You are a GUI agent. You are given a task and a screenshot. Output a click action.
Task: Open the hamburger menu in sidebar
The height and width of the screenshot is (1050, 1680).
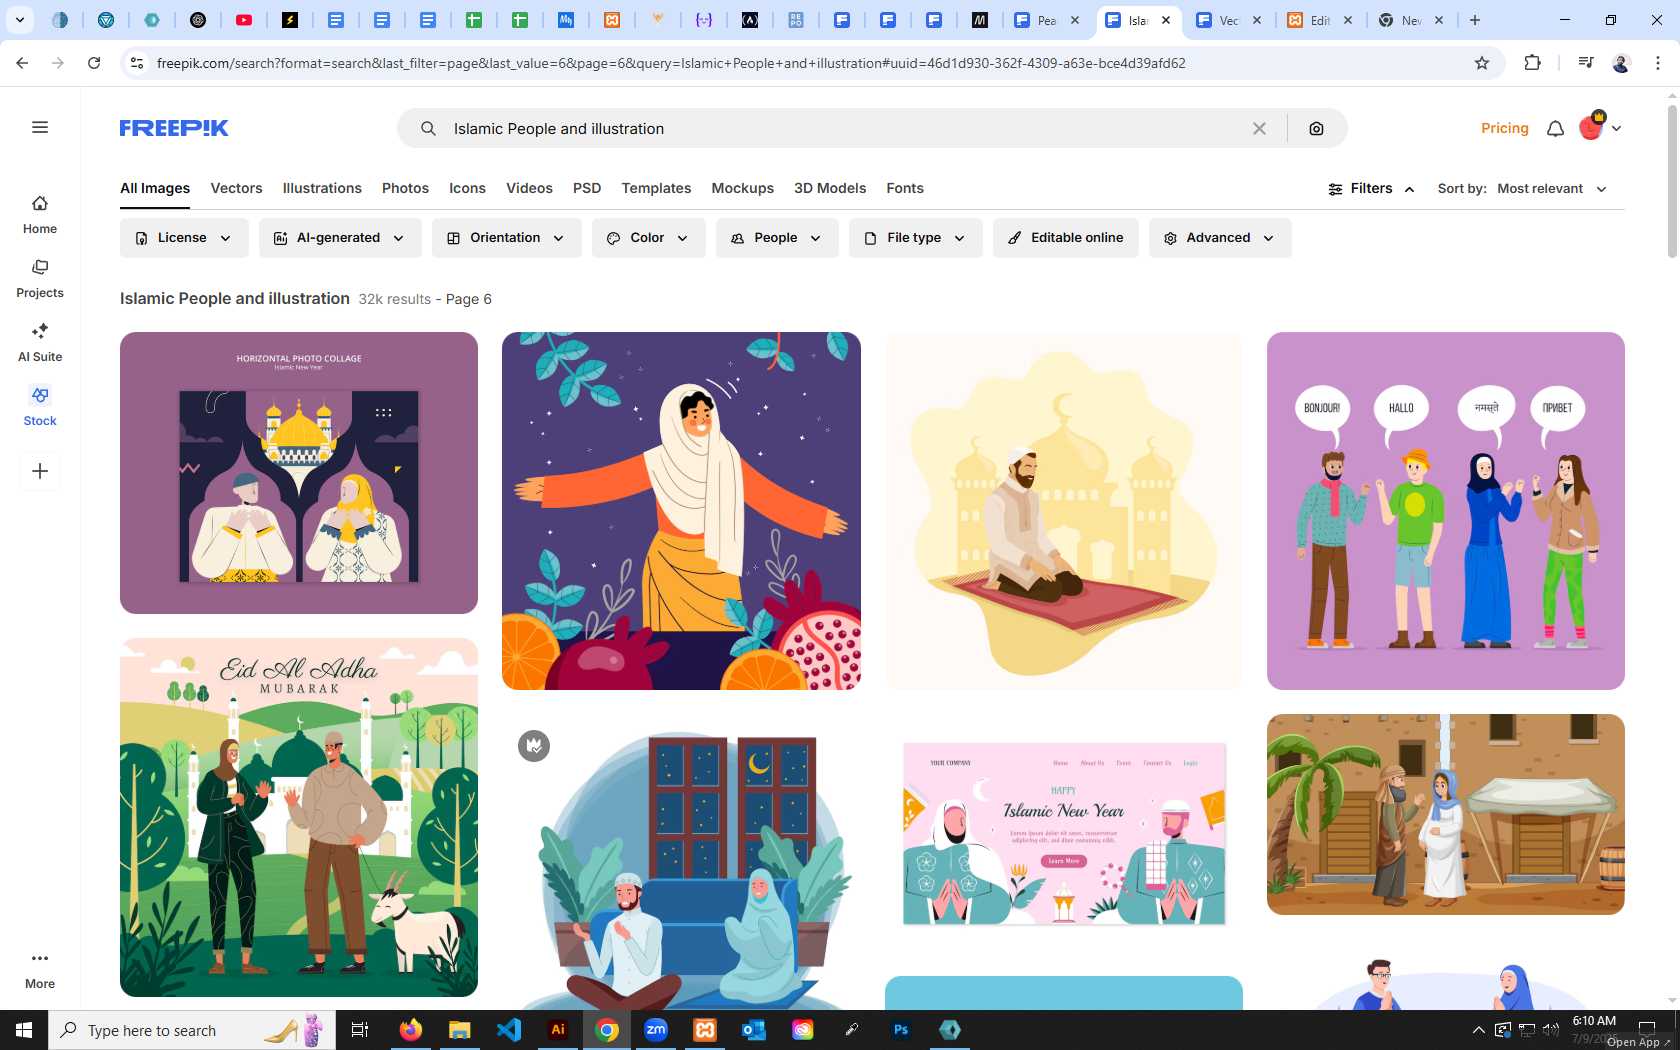(x=40, y=127)
